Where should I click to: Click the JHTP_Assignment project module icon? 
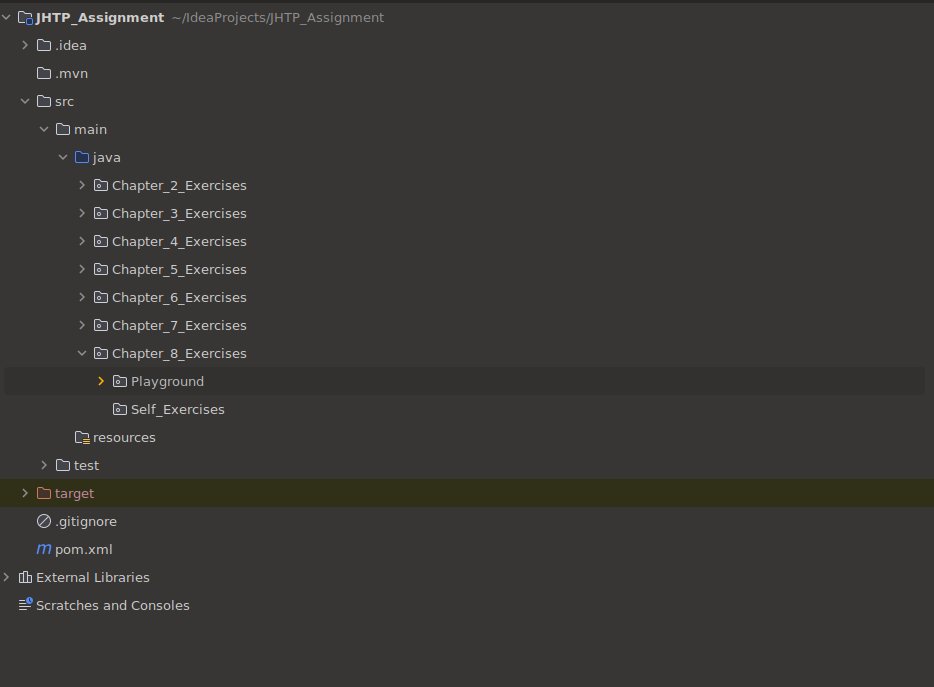(x=25, y=18)
